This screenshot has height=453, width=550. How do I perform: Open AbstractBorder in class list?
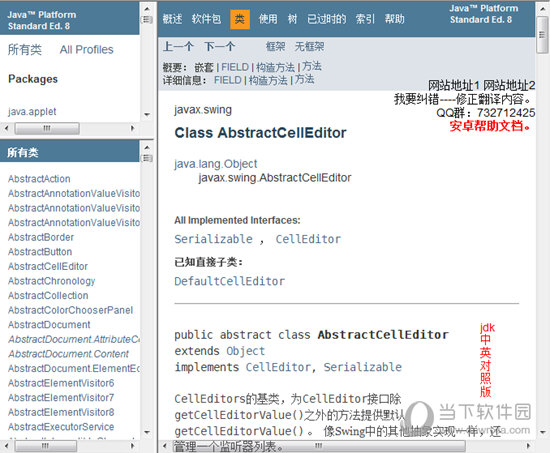pos(41,237)
